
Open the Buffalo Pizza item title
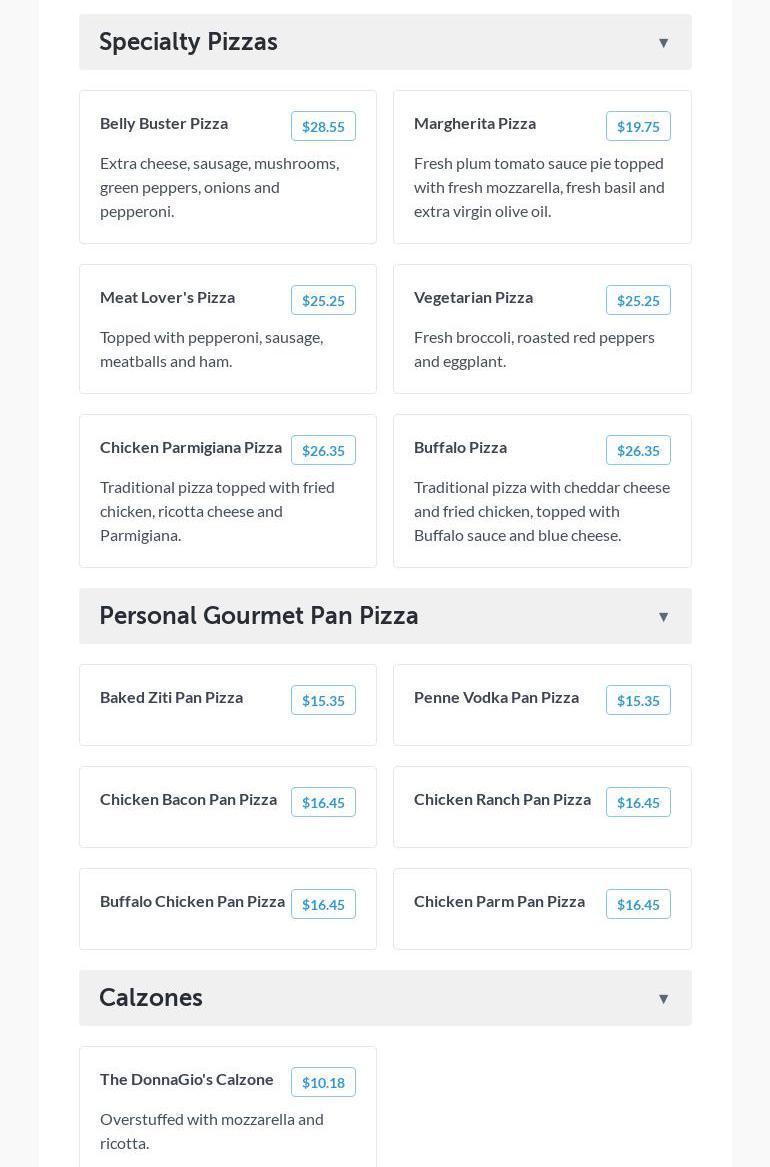click(x=460, y=447)
